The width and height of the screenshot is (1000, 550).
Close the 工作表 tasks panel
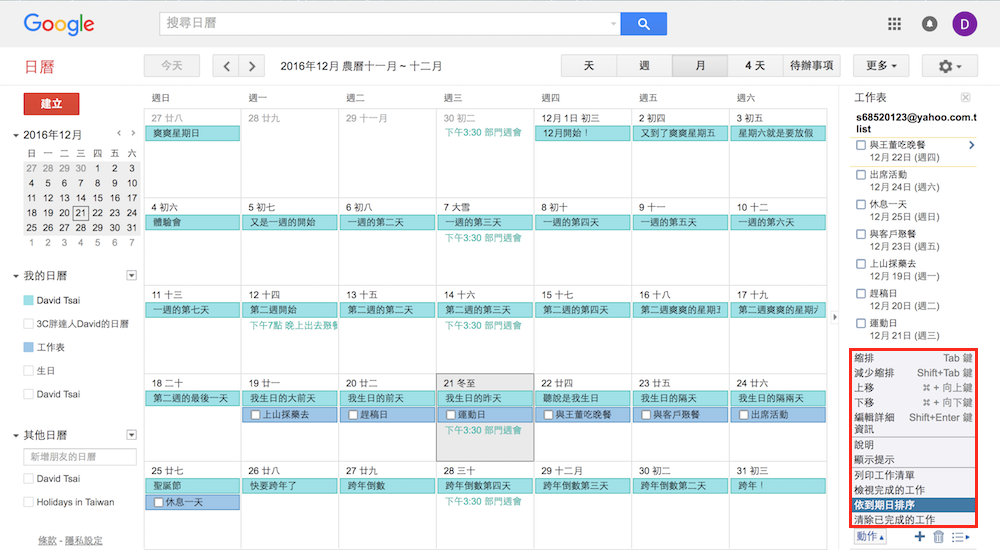click(965, 97)
